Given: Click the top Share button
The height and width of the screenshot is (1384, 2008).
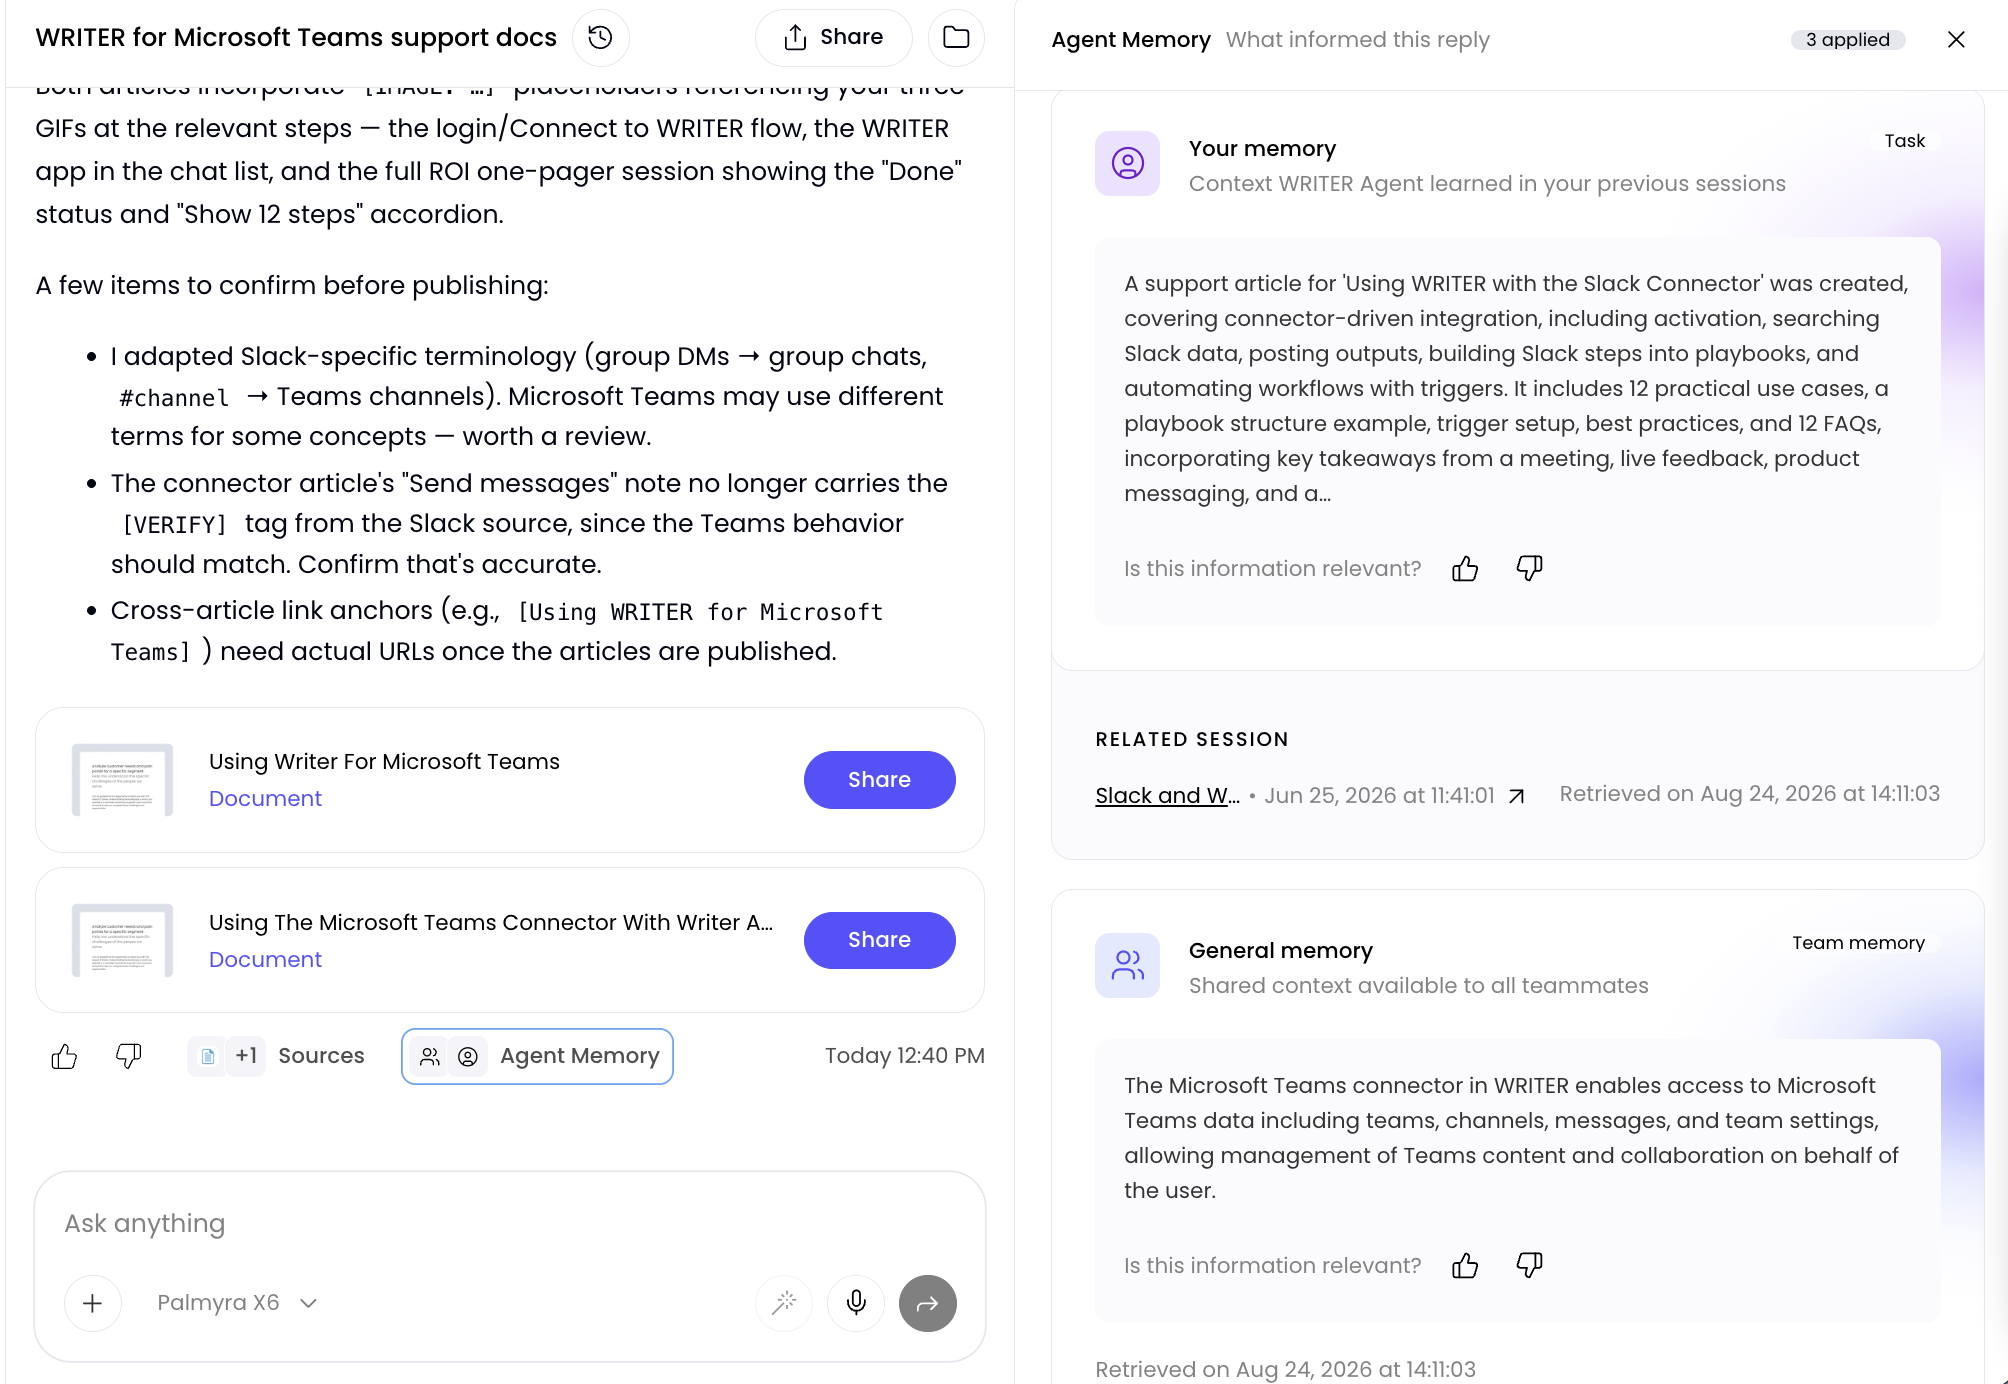Looking at the screenshot, I should (833, 38).
